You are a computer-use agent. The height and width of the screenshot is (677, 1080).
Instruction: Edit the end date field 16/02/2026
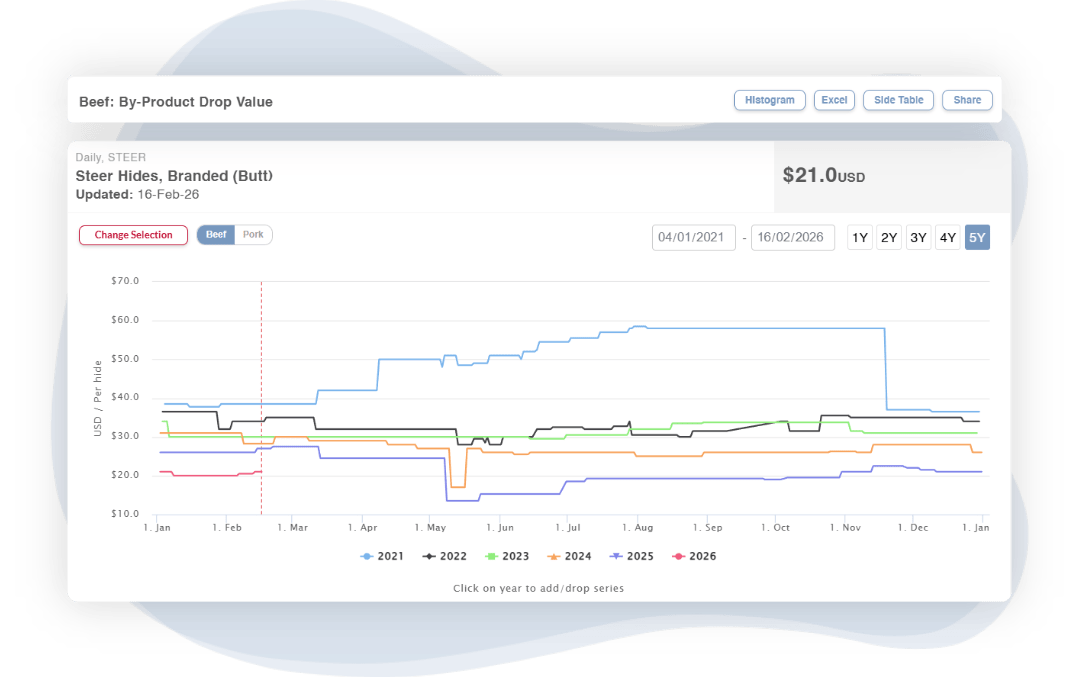(792, 238)
